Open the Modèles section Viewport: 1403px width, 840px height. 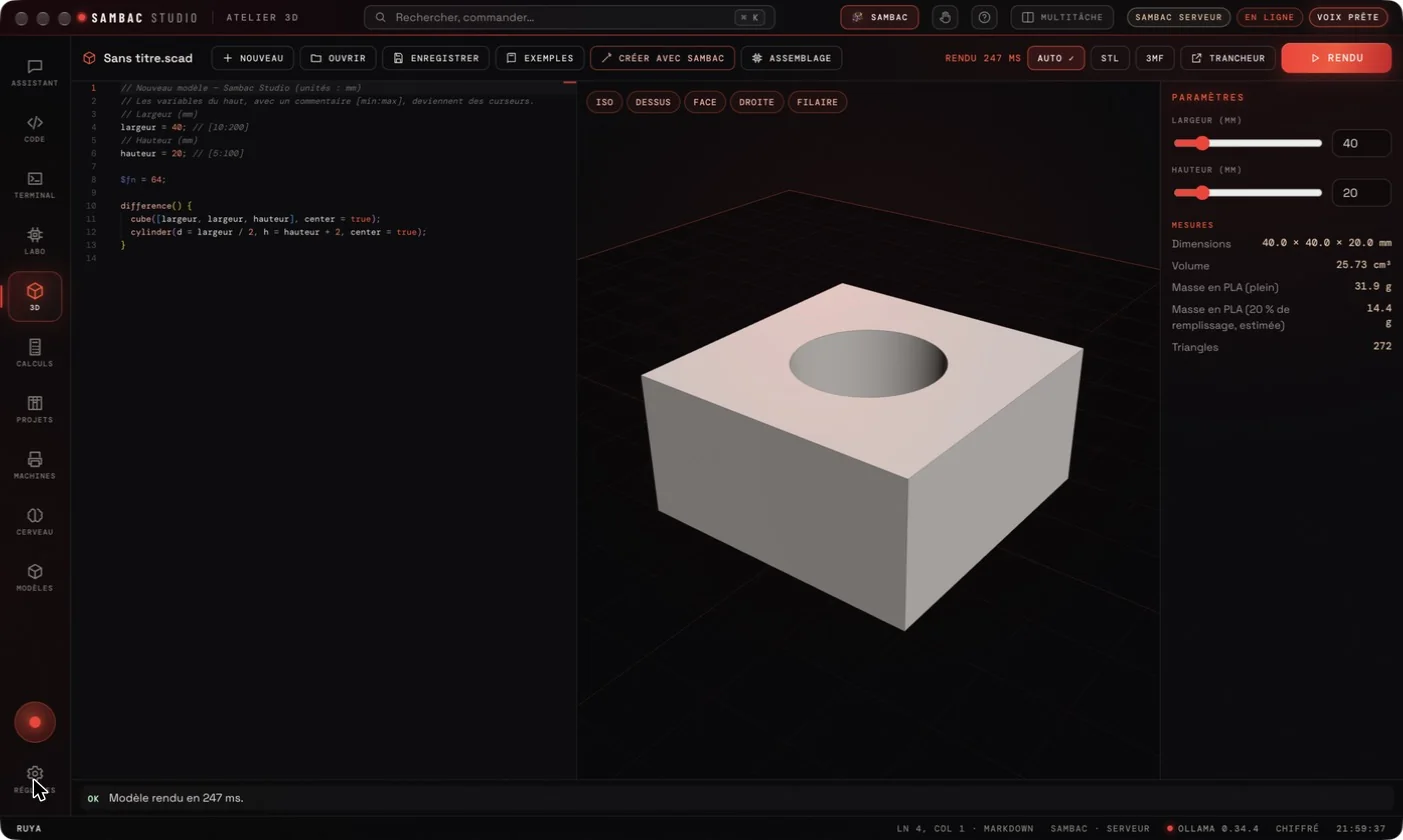coord(35,577)
